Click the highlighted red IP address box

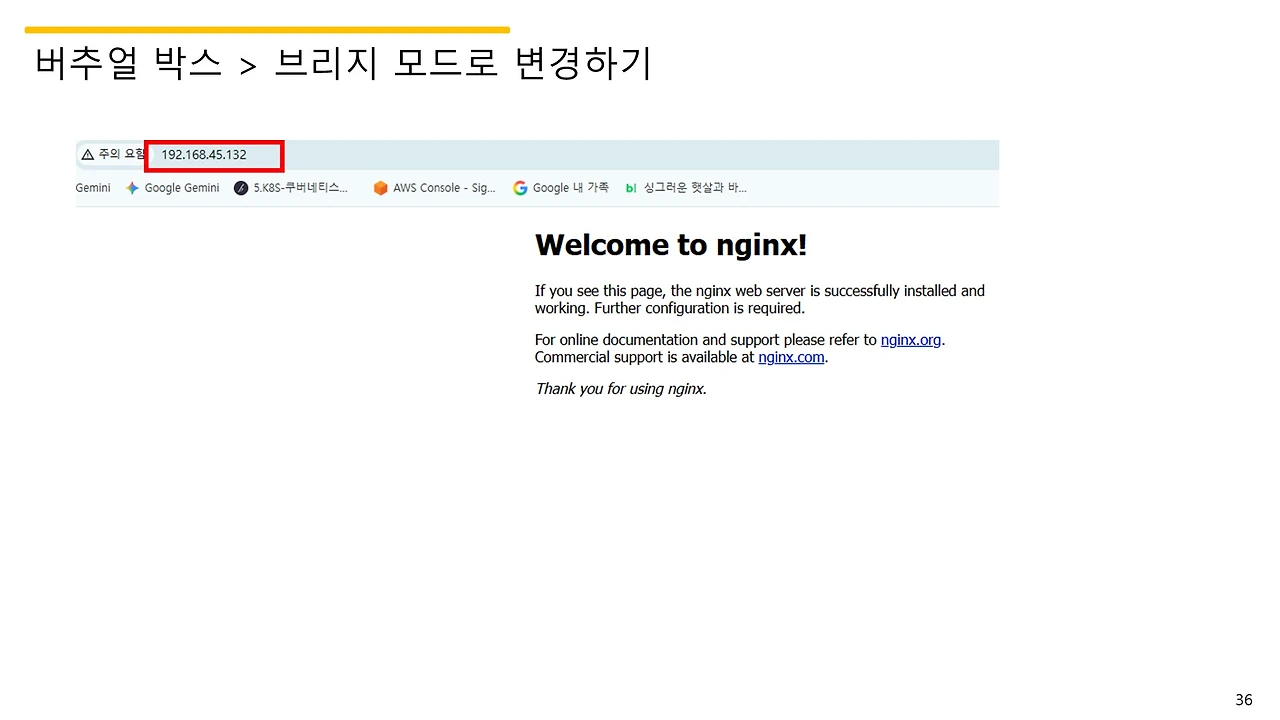point(214,155)
